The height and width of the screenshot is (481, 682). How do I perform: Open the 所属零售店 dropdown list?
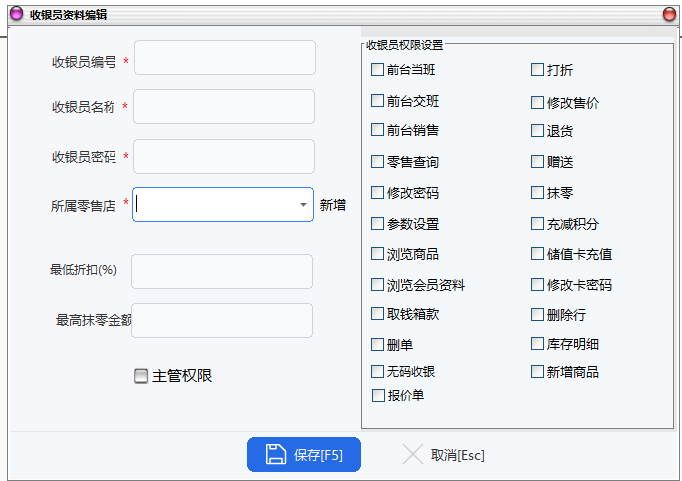pyautogui.click(x=303, y=205)
